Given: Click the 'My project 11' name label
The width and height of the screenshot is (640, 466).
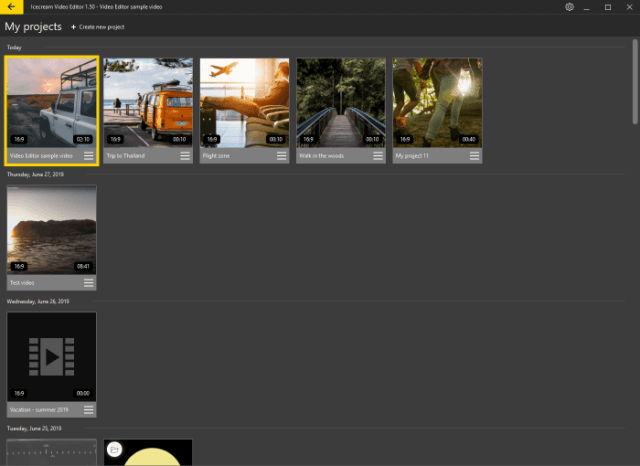Looking at the screenshot, I should [412, 156].
